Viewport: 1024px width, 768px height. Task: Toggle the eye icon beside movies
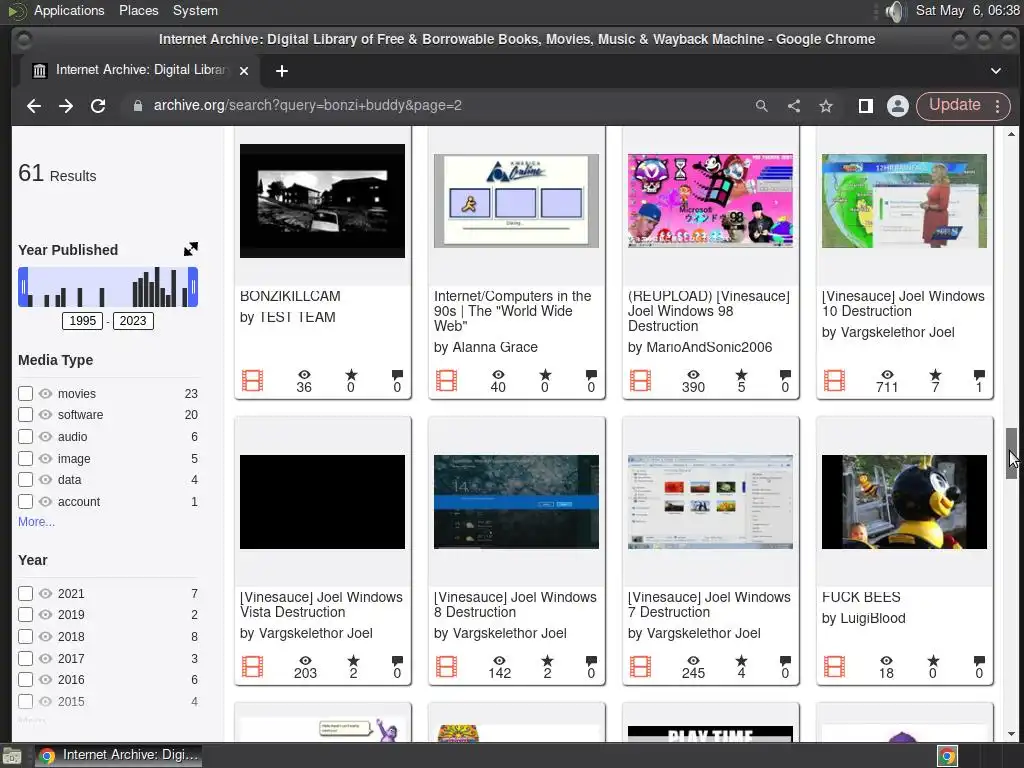tap(45, 394)
